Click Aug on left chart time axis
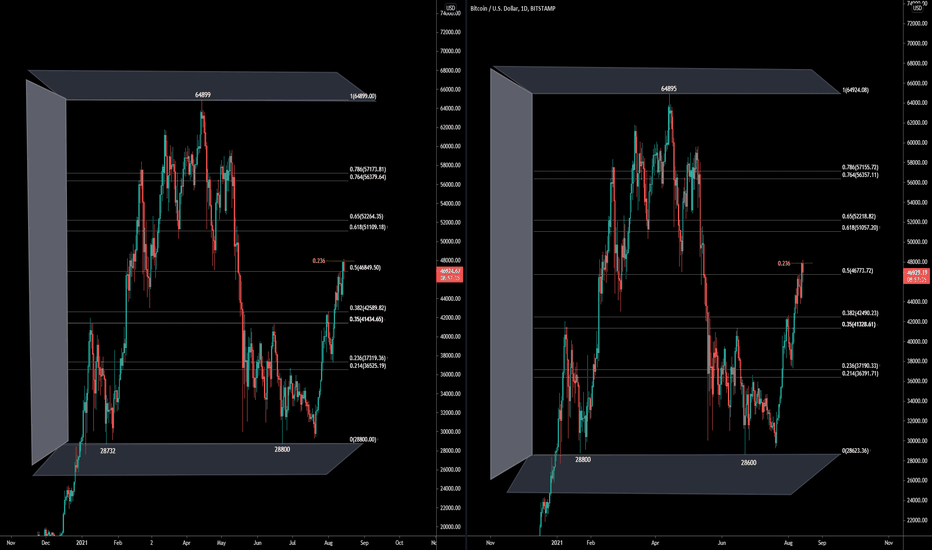 coord(329,543)
